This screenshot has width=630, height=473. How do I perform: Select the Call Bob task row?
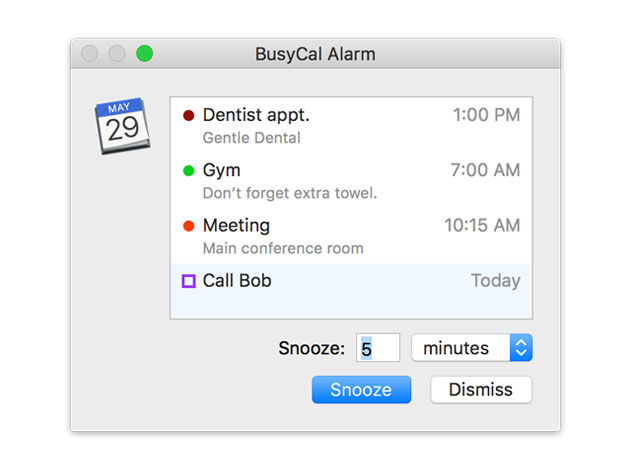tap(351, 291)
